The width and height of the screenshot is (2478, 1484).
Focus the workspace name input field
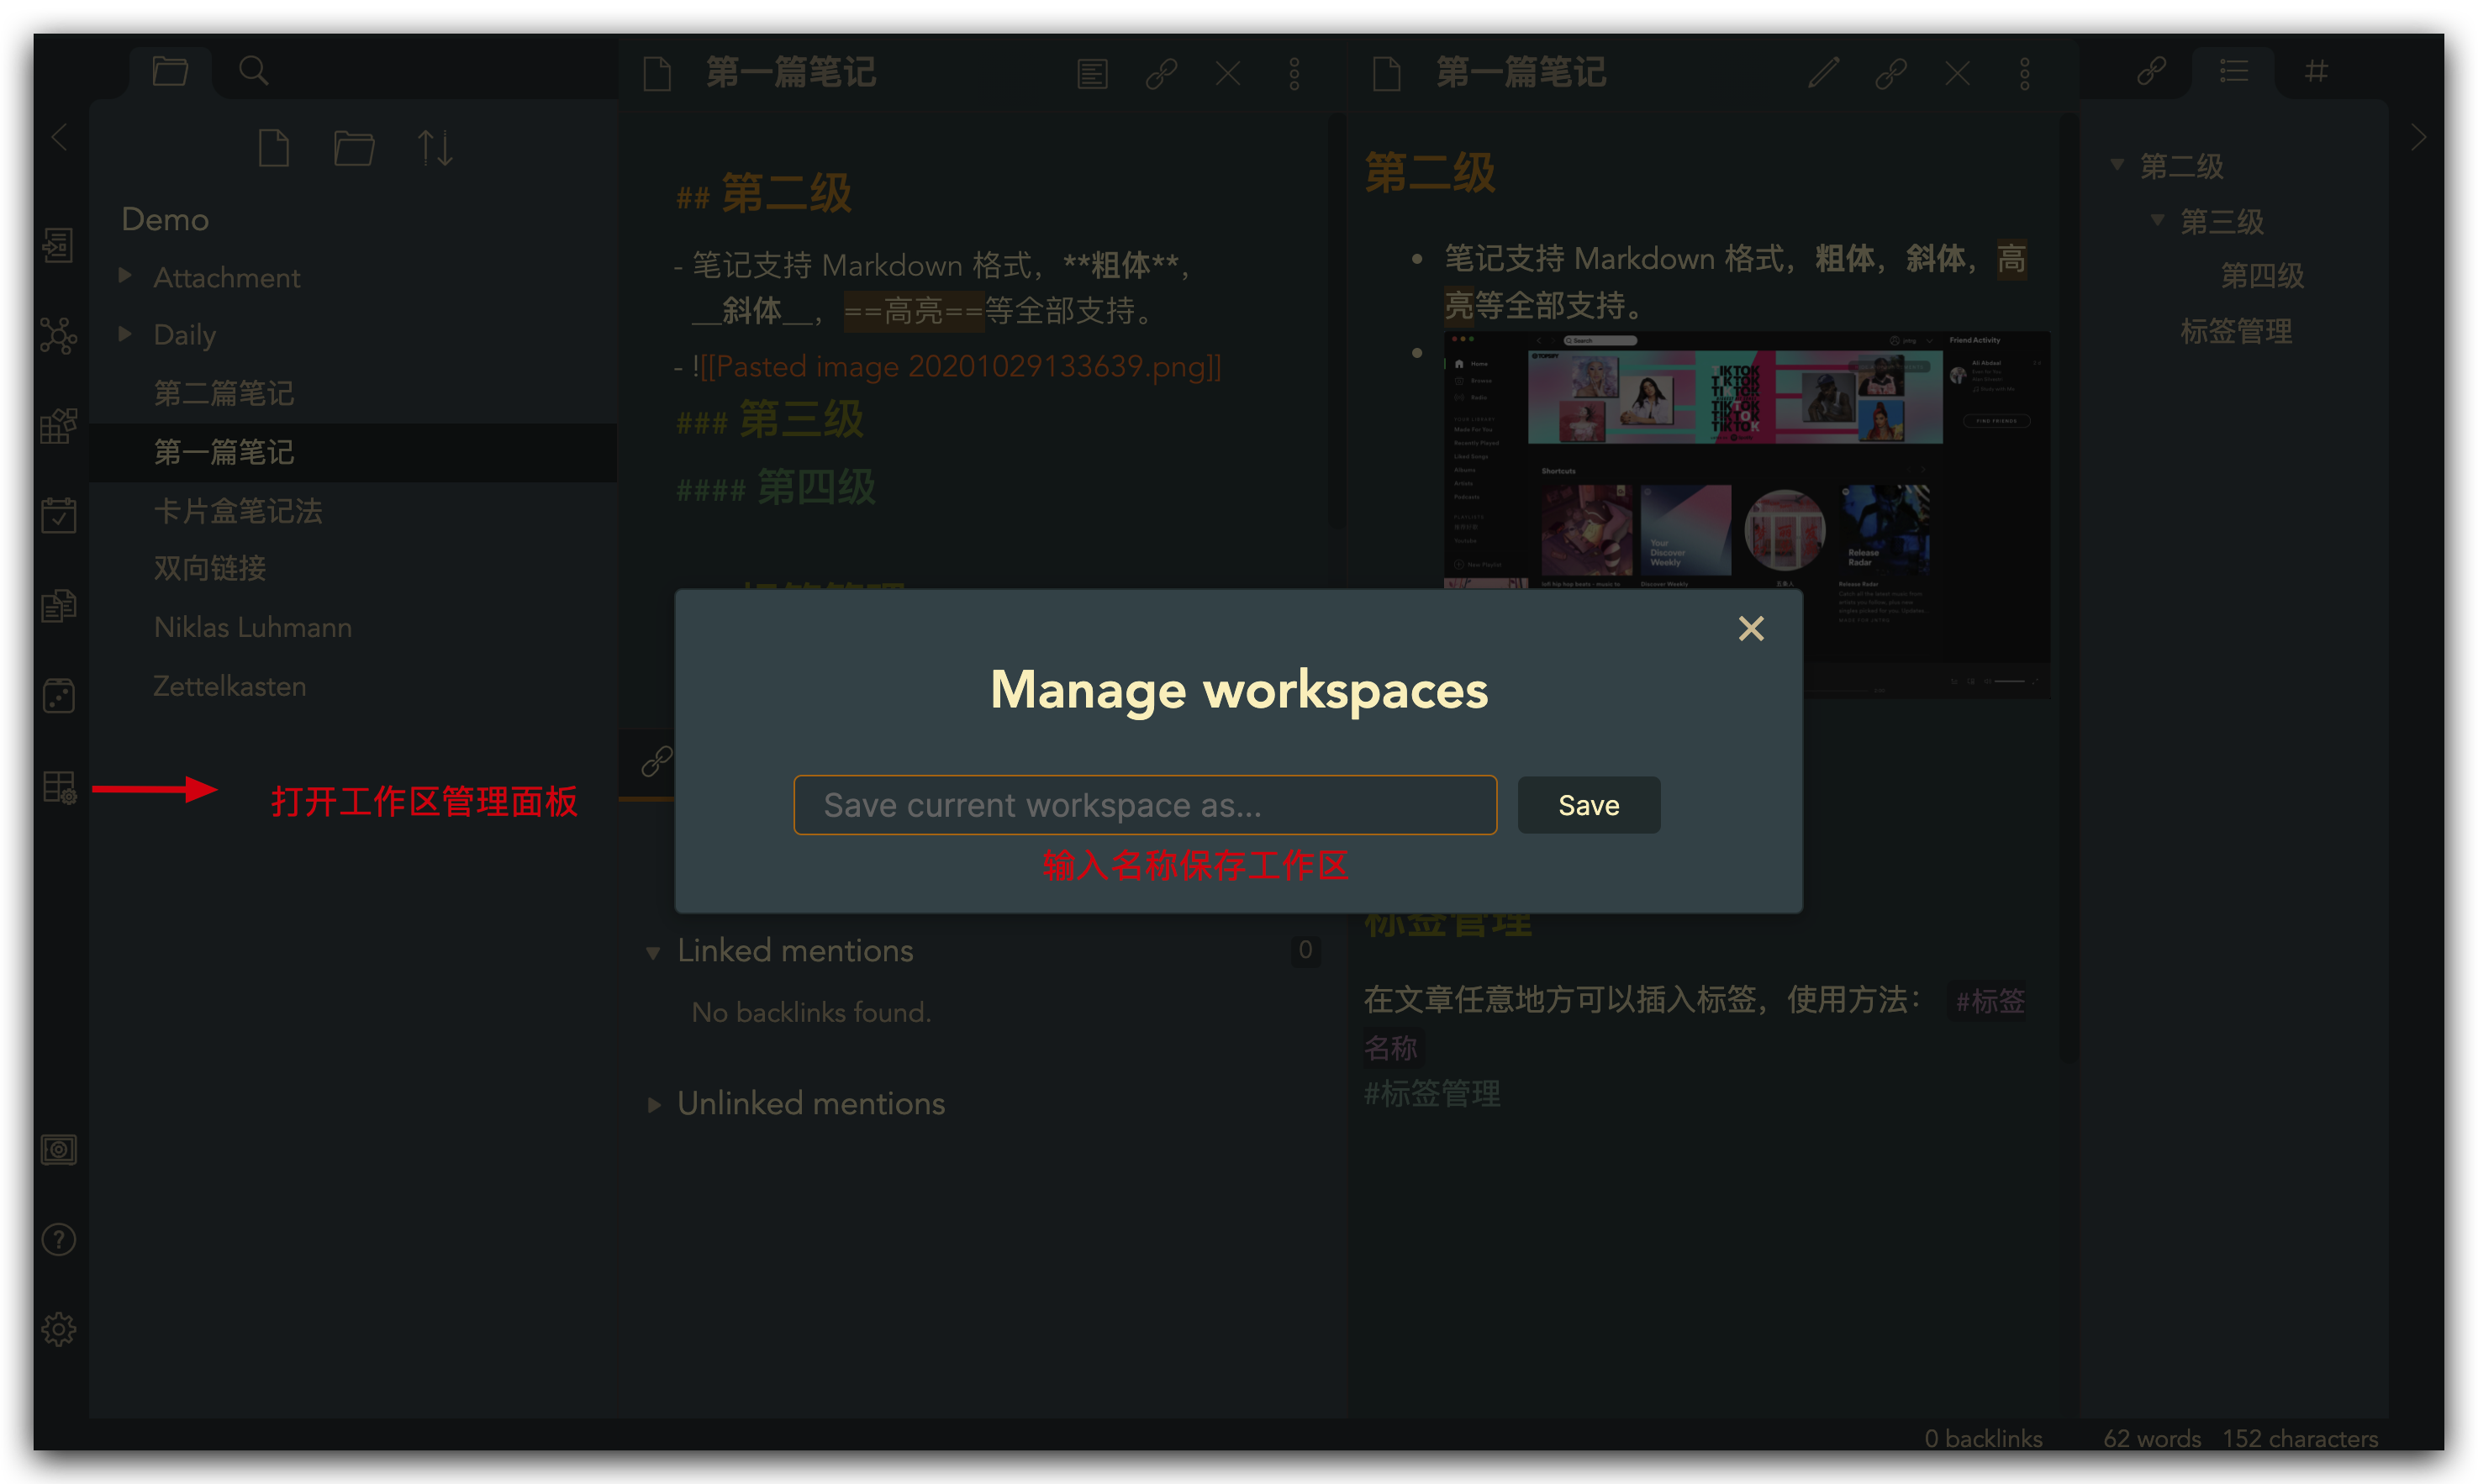pos(1144,805)
